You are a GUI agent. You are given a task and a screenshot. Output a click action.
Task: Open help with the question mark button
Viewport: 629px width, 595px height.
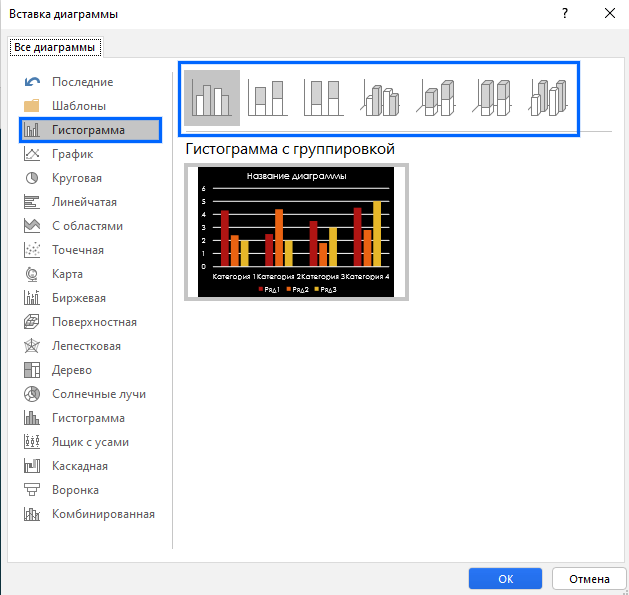566,14
